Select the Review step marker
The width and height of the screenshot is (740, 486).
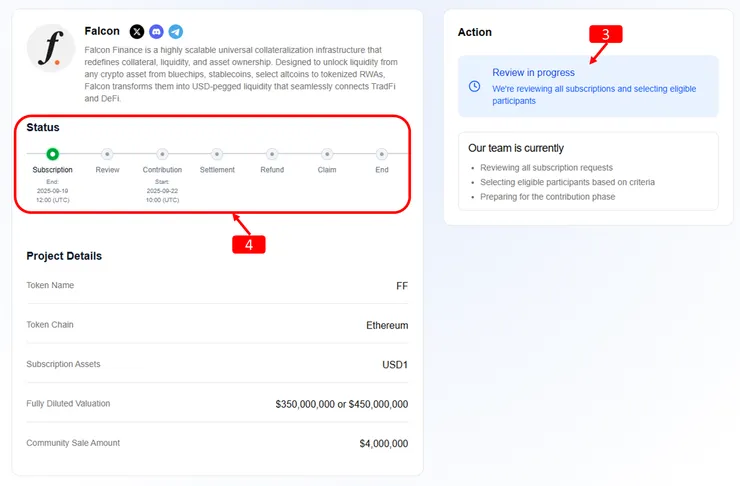pyautogui.click(x=107, y=154)
